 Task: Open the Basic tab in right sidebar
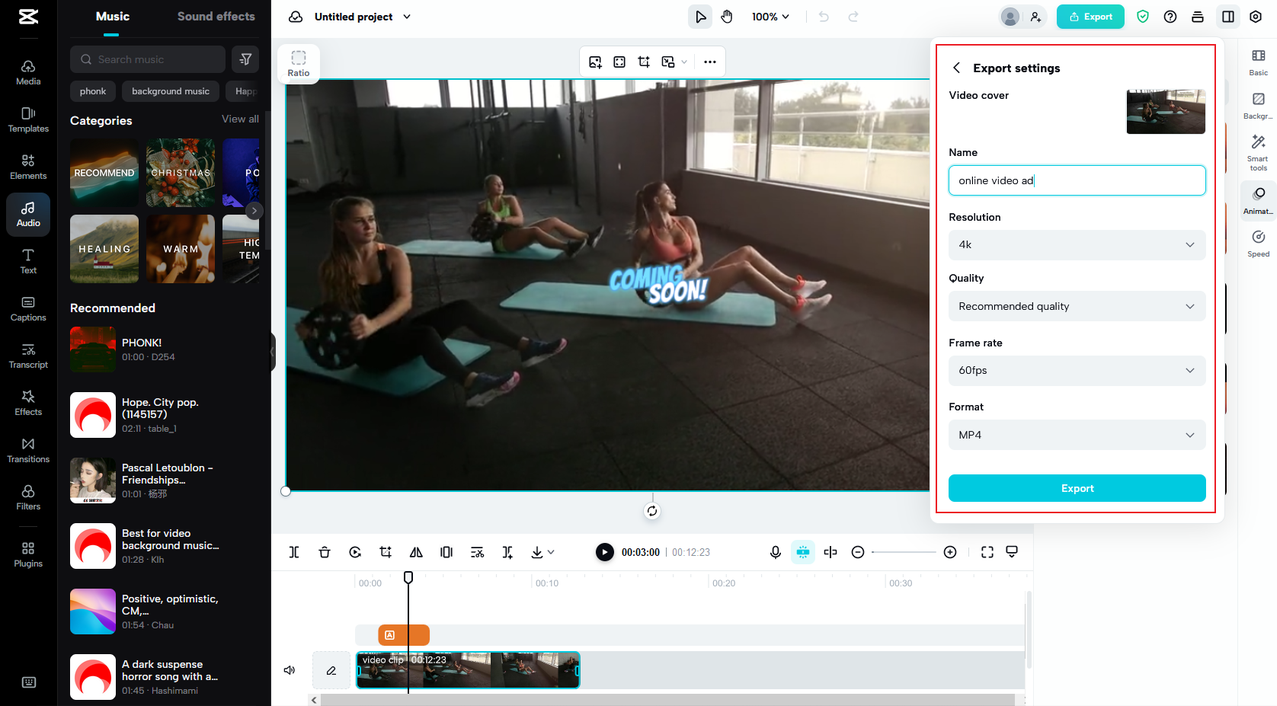tap(1258, 63)
